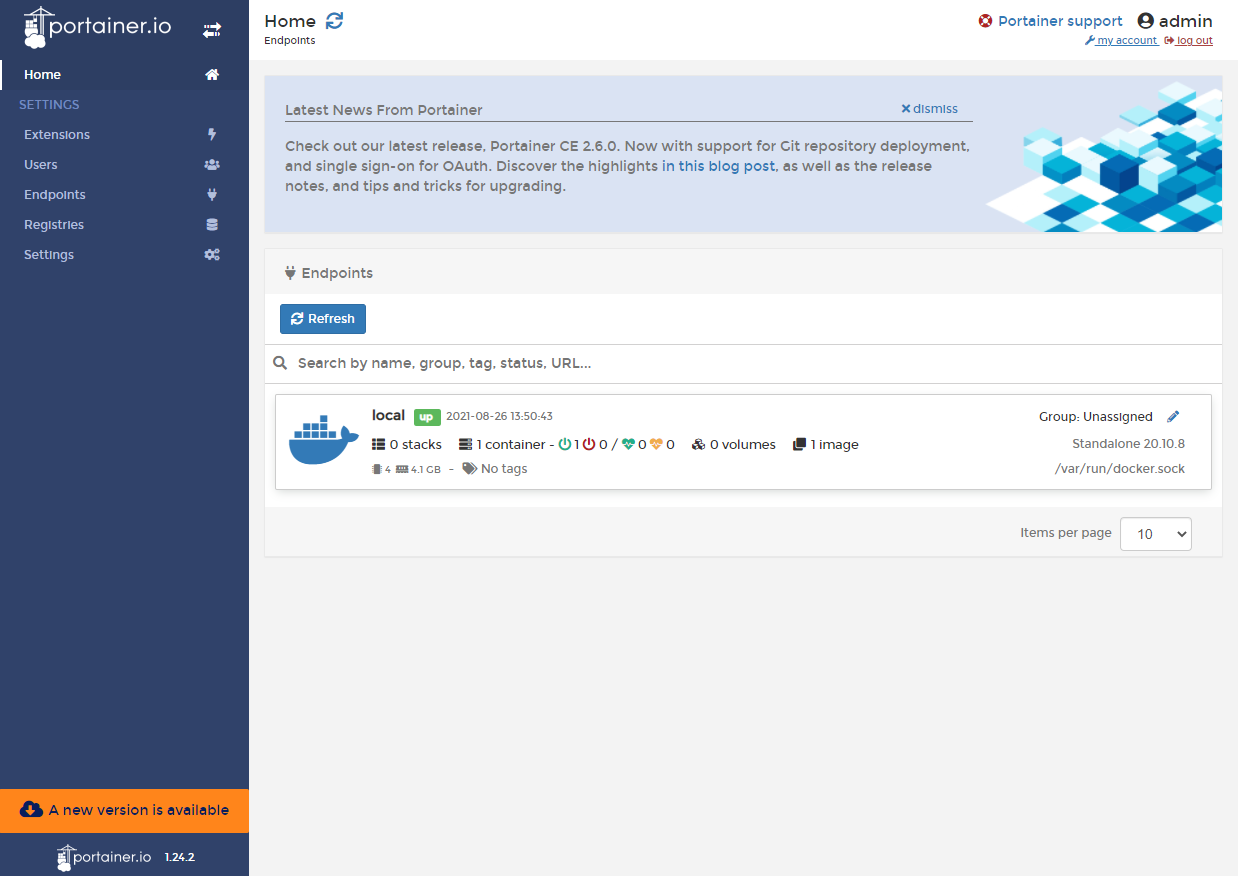
Task: Click the cloud download icon in update banner
Action: click(x=31, y=809)
